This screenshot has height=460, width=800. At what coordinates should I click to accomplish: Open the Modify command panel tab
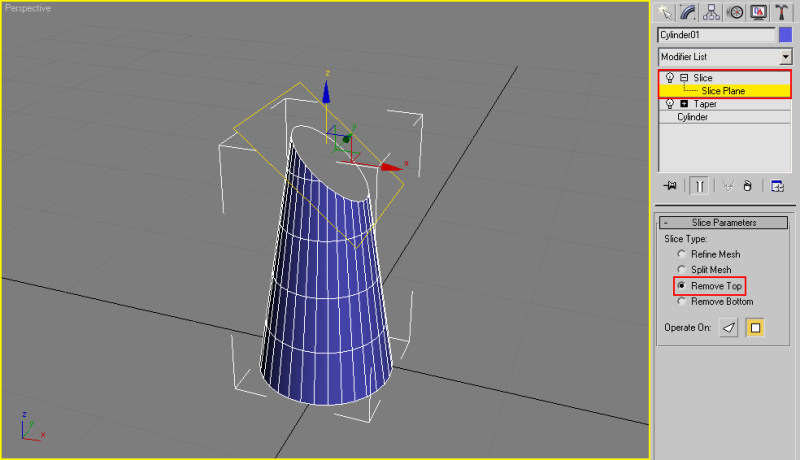pyautogui.click(x=688, y=12)
